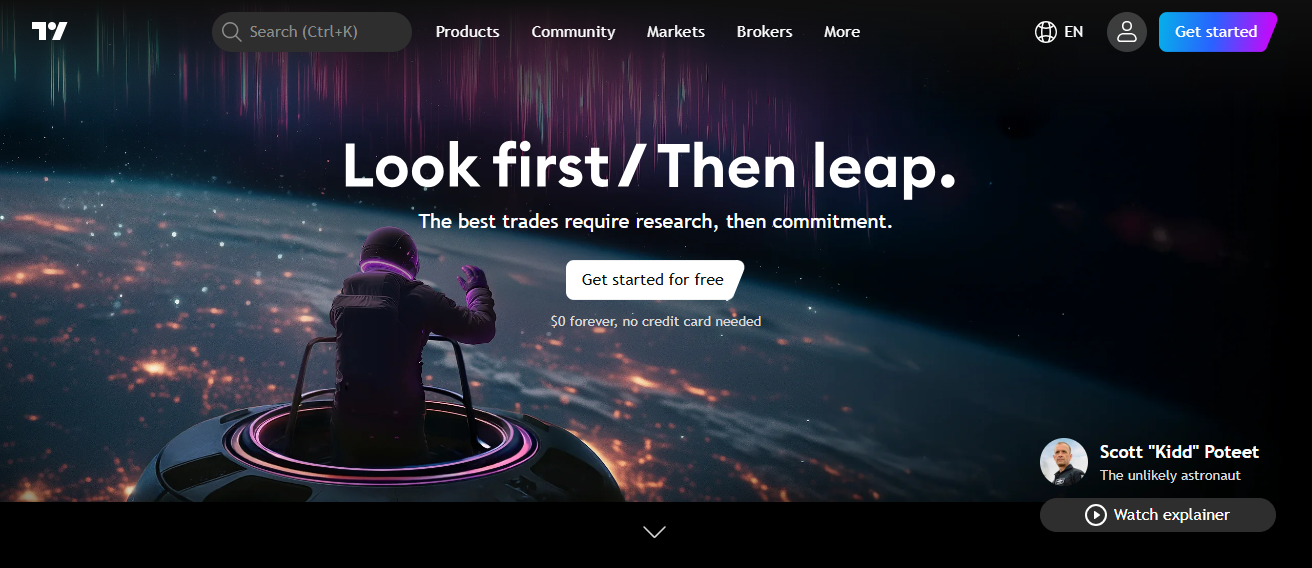
Task: Open the user profile icon menu
Action: (1127, 32)
